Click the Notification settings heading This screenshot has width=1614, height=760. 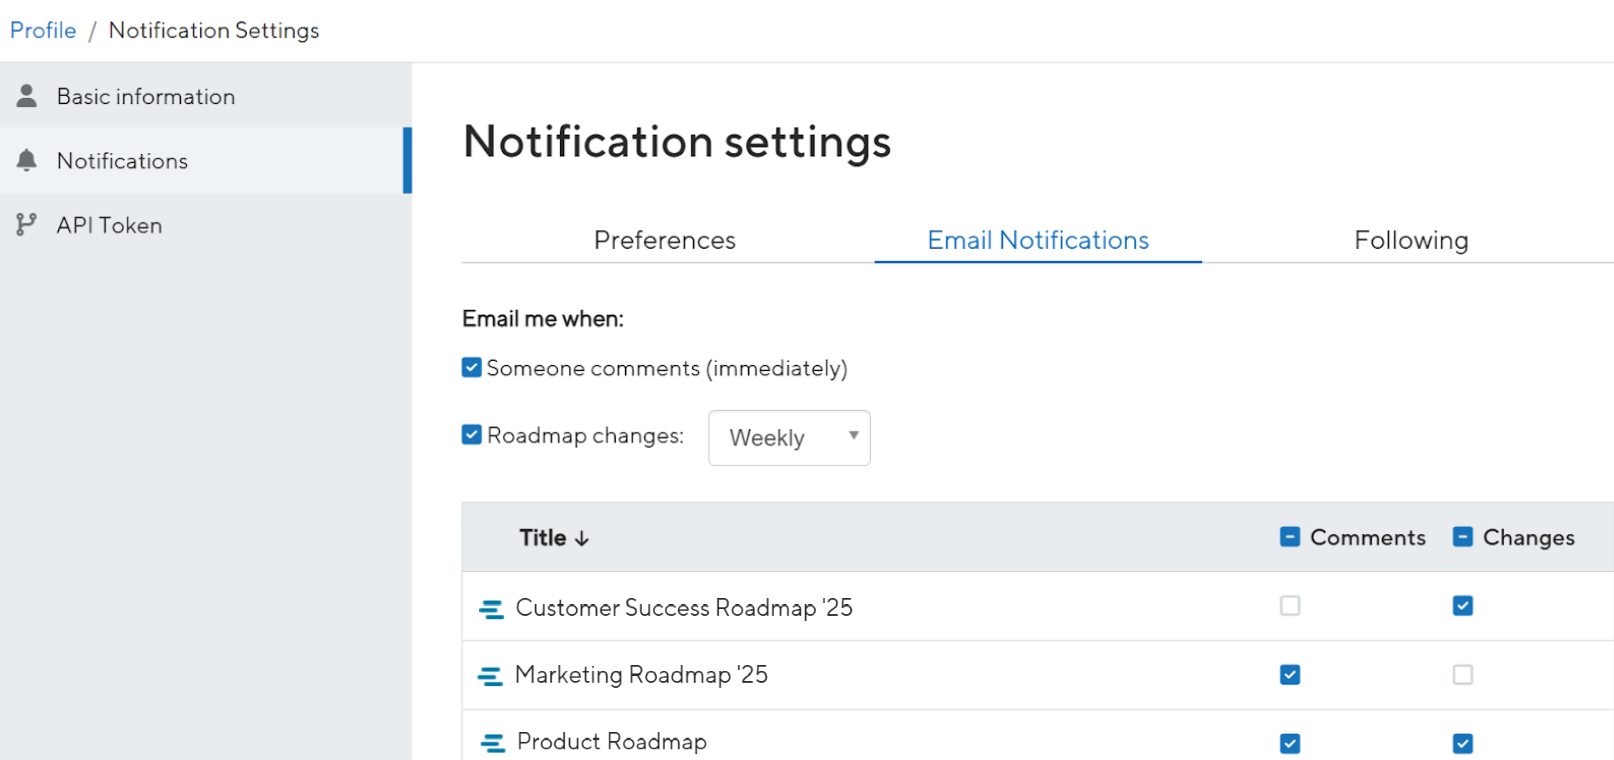[x=677, y=142]
